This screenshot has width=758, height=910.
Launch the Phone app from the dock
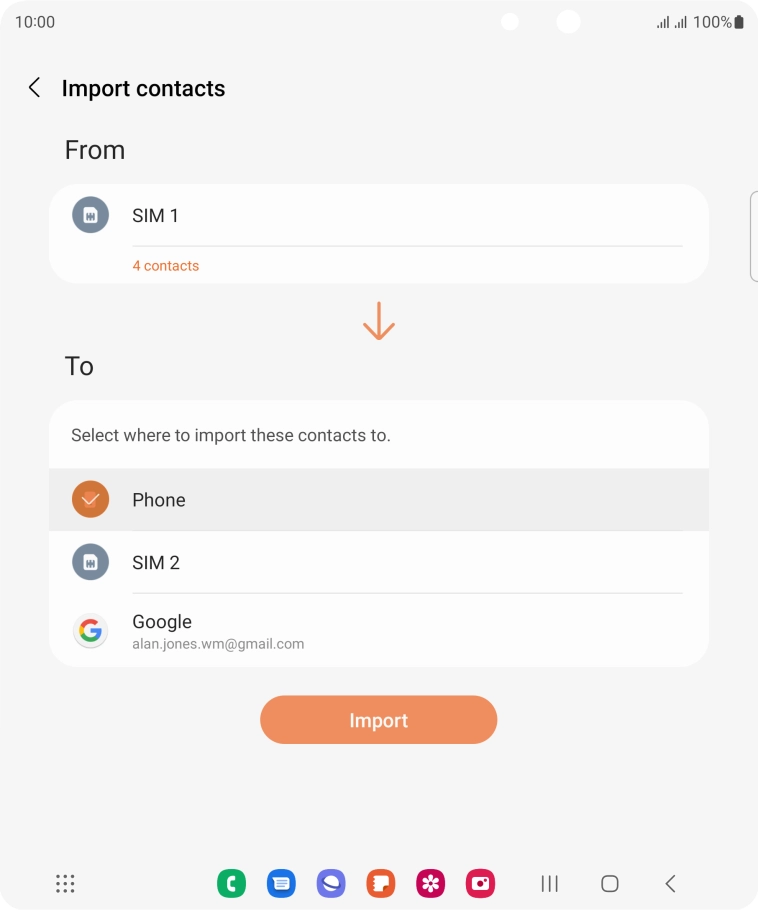tap(231, 883)
